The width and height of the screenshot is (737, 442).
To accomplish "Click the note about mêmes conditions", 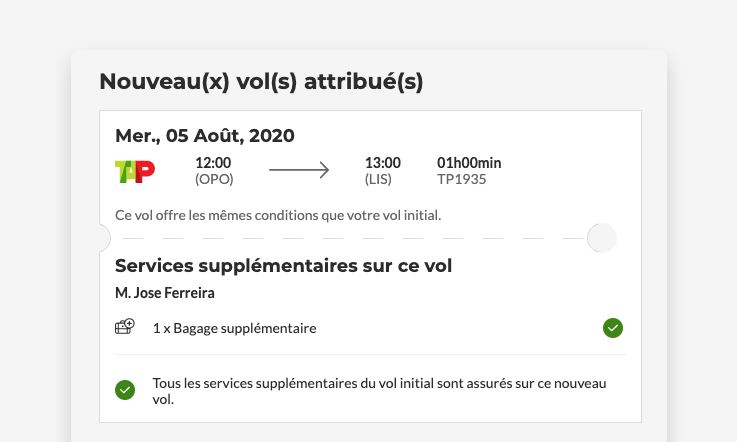I will (x=278, y=215).
